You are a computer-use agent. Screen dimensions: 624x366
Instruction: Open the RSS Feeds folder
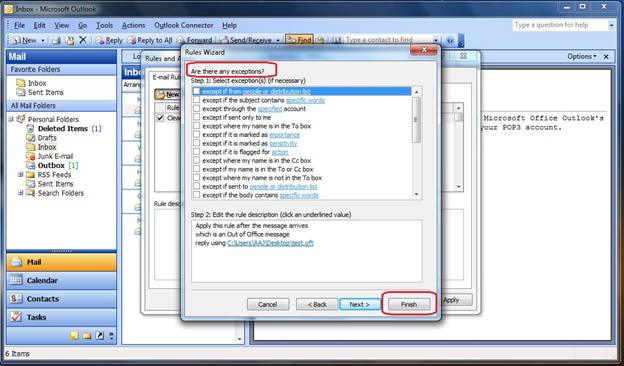pyautogui.click(x=54, y=175)
